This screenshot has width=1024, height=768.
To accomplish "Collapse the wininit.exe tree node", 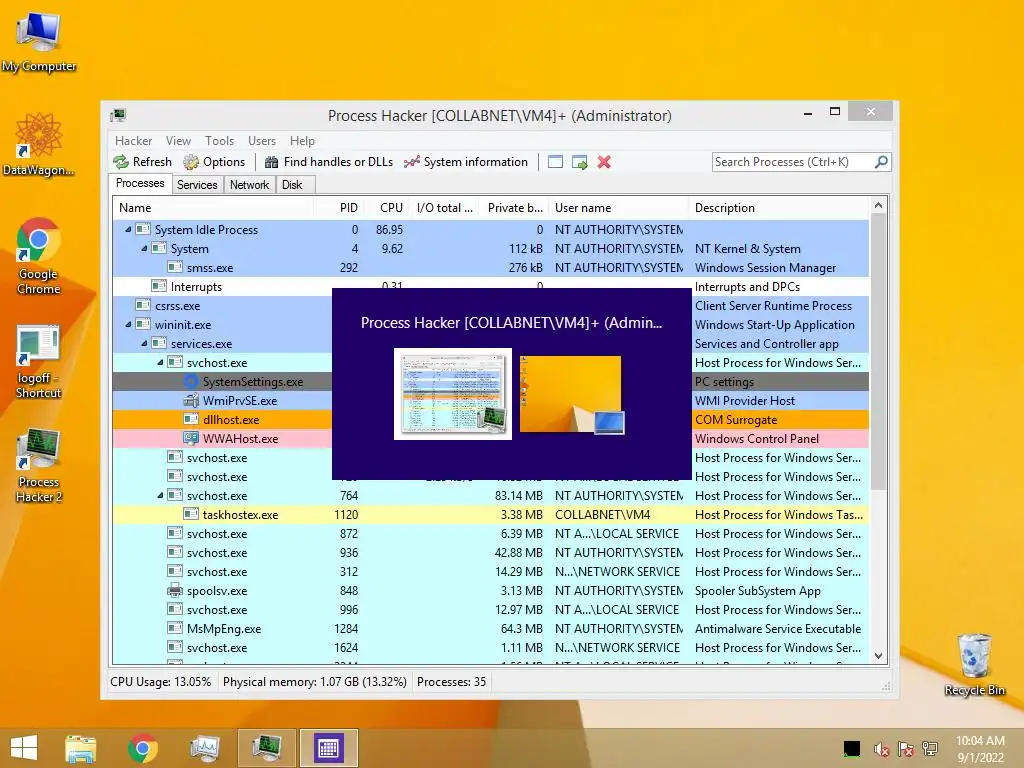I will [x=128, y=324].
